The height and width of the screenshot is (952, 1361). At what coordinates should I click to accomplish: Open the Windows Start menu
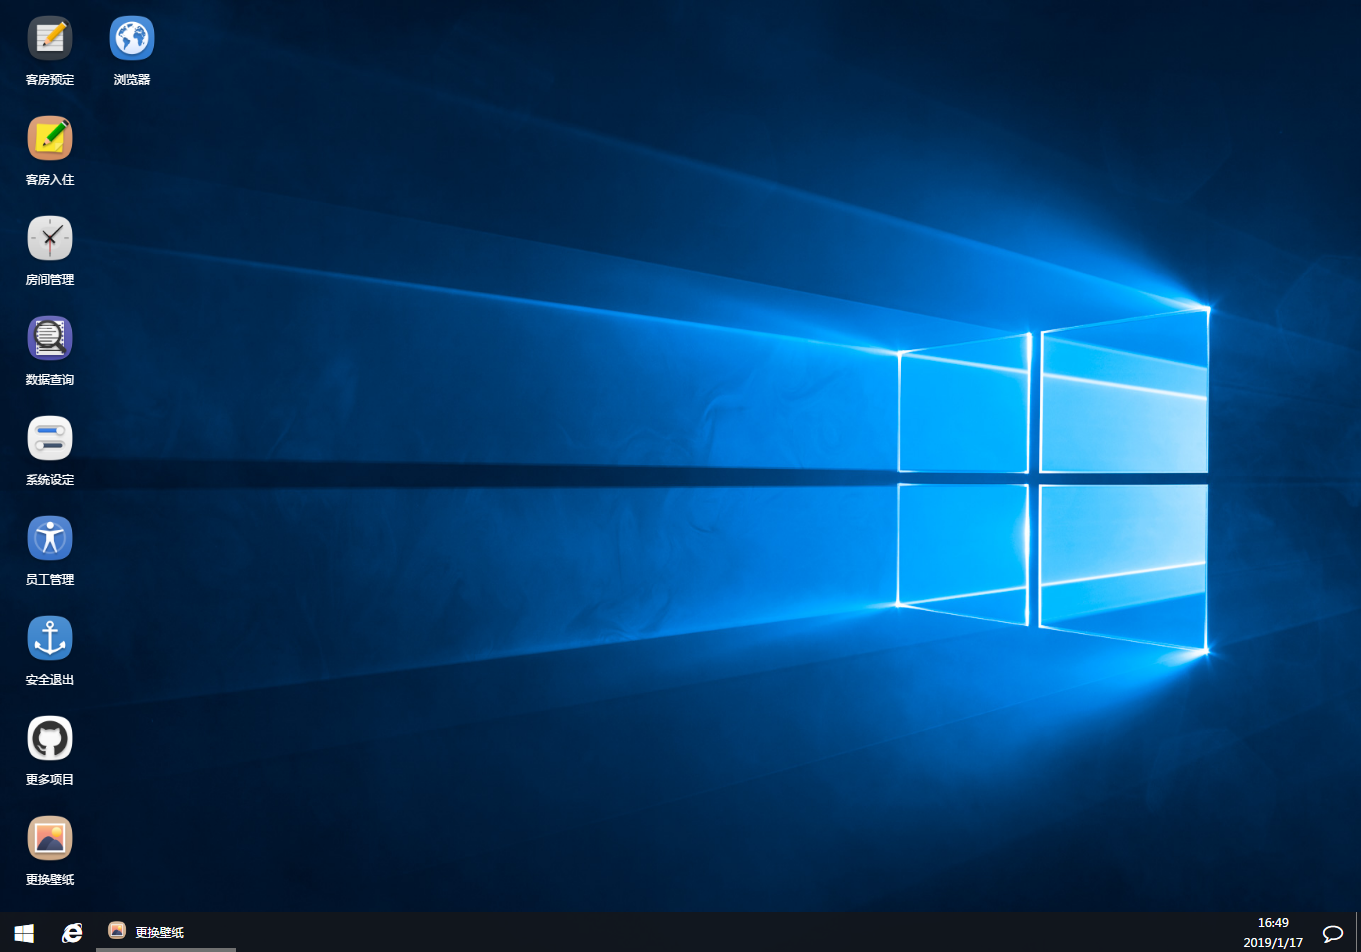tap(24, 932)
